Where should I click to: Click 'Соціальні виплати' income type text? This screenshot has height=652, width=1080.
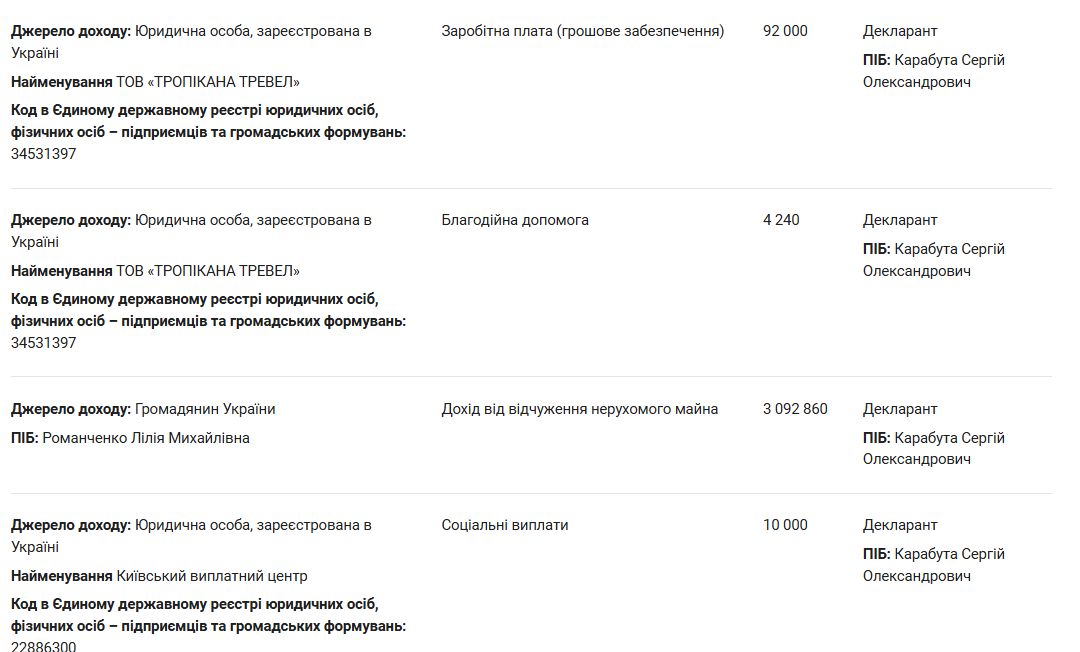505,525
